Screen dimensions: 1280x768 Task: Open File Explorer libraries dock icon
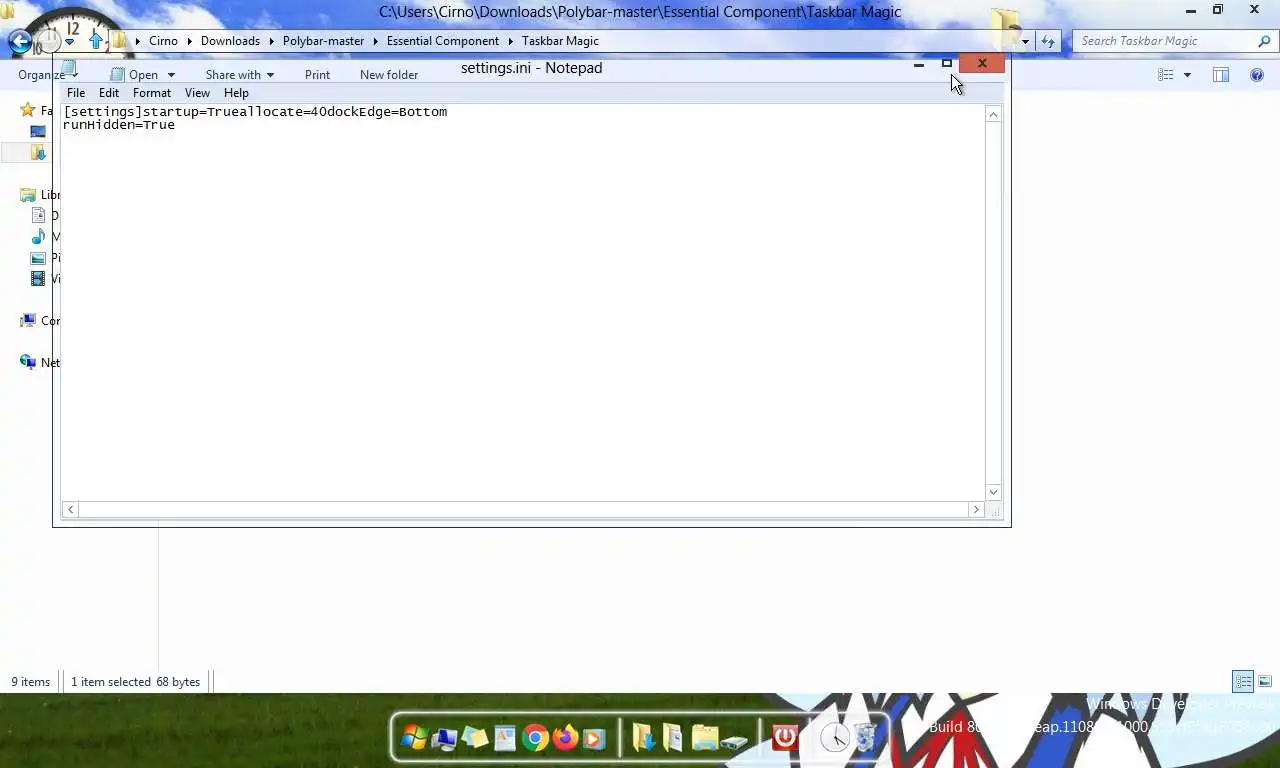[704, 738]
